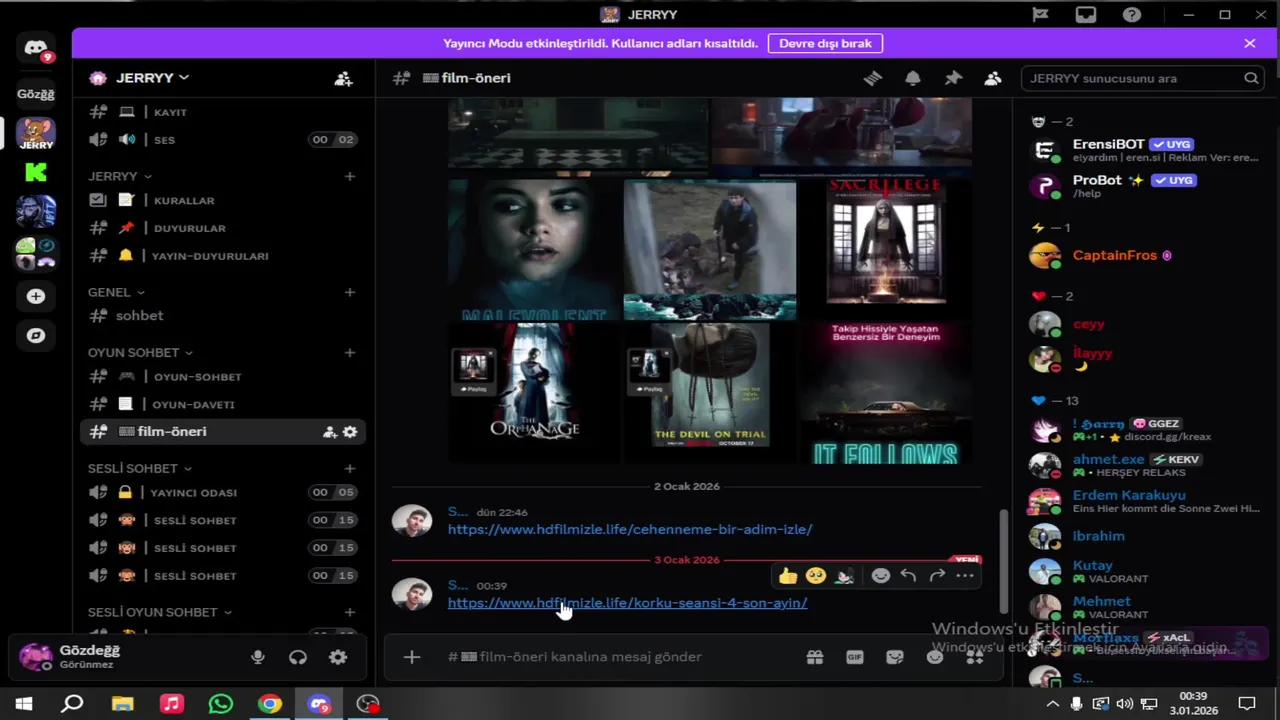Screen dimensions: 1280x720
Task: Click thumbs up reaction on message
Action: tap(788, 576)
